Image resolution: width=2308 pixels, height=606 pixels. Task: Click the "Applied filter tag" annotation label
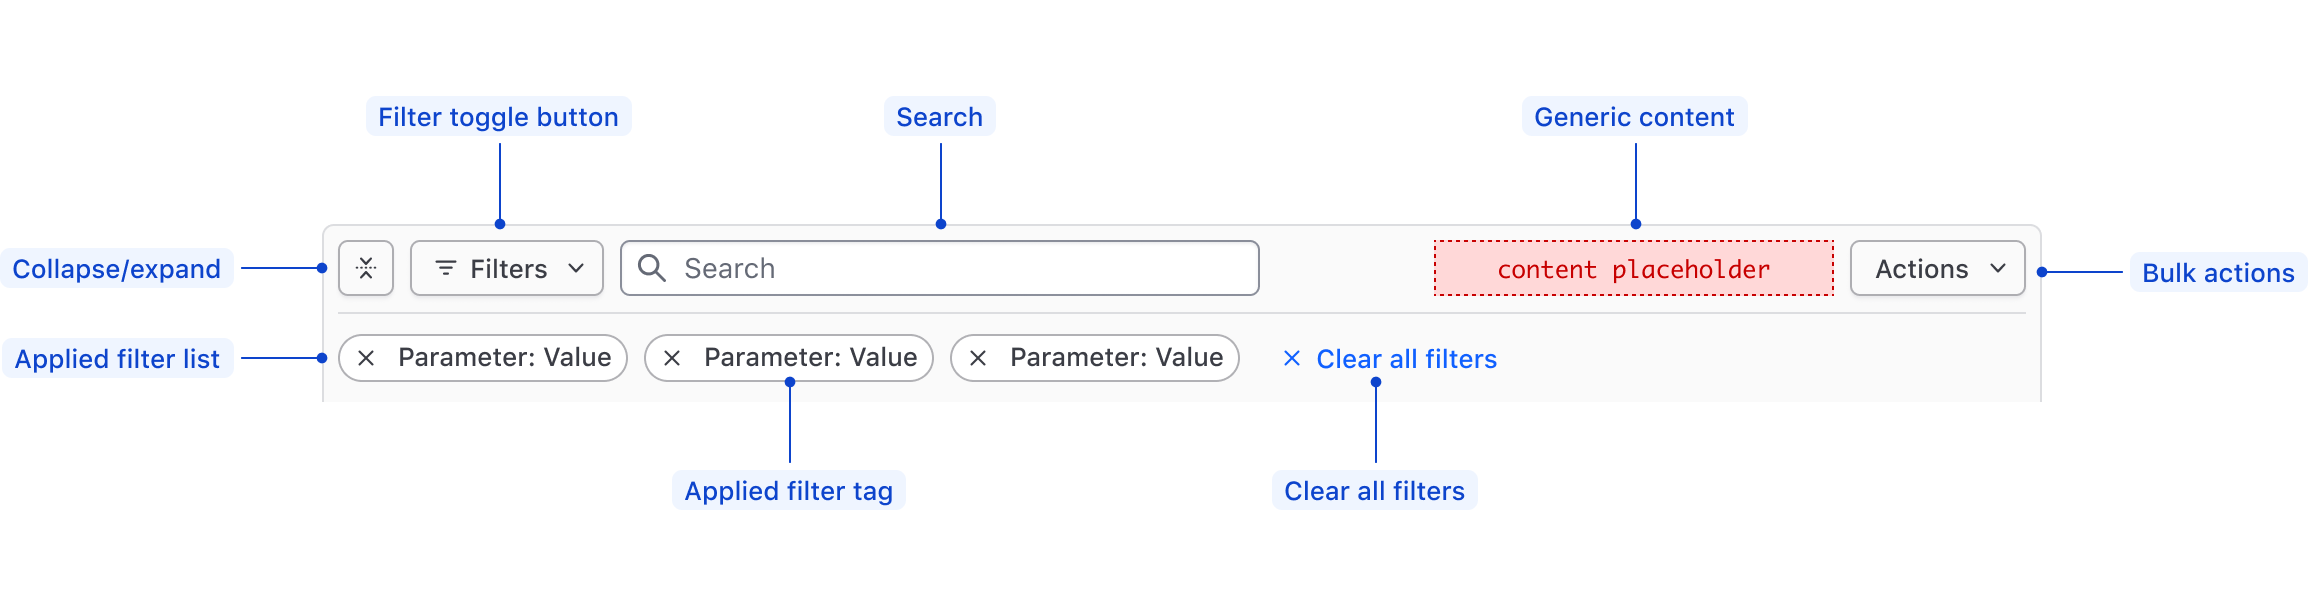click(x=788, y=491)
